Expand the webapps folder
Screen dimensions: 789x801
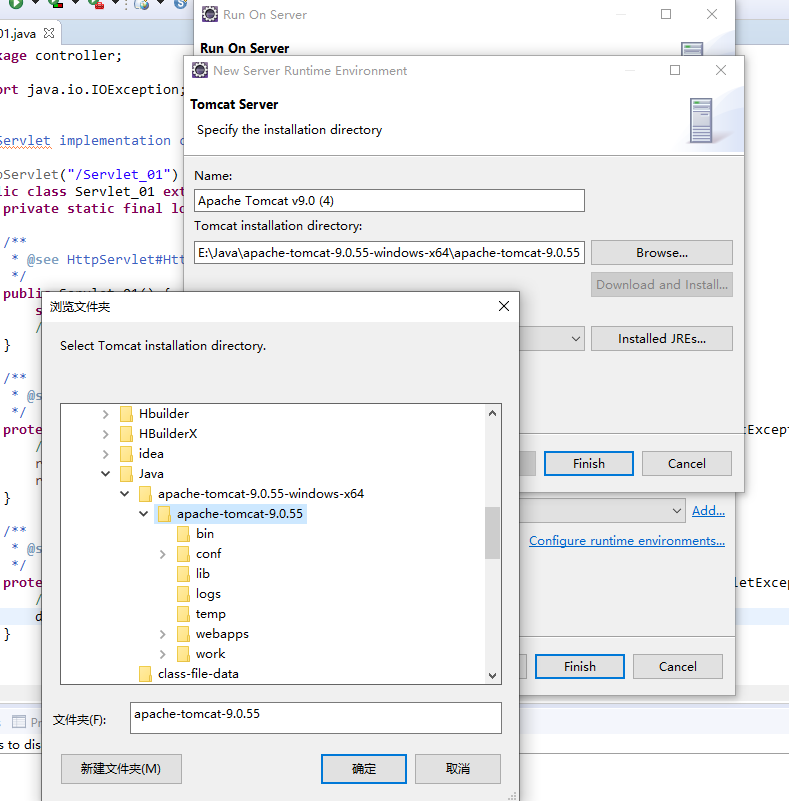pos(162,634)
